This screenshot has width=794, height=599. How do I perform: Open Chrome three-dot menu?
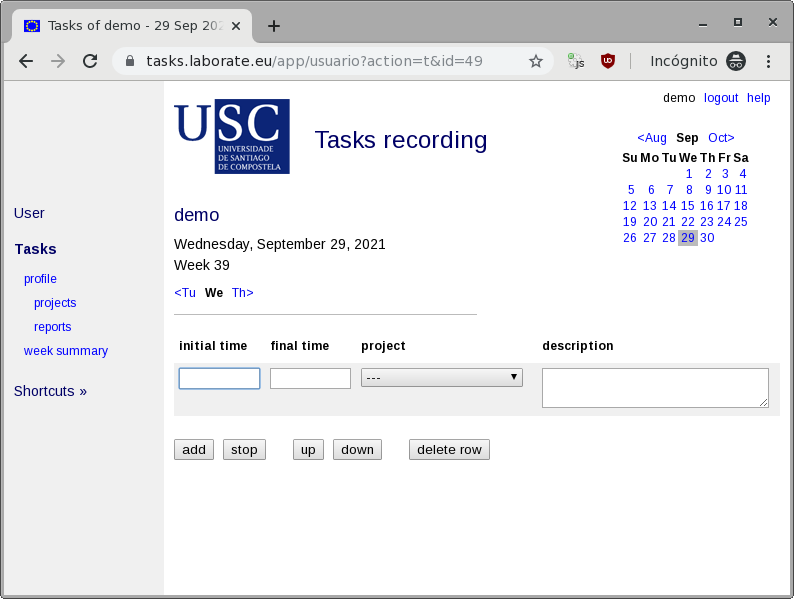tap(769, 61)
